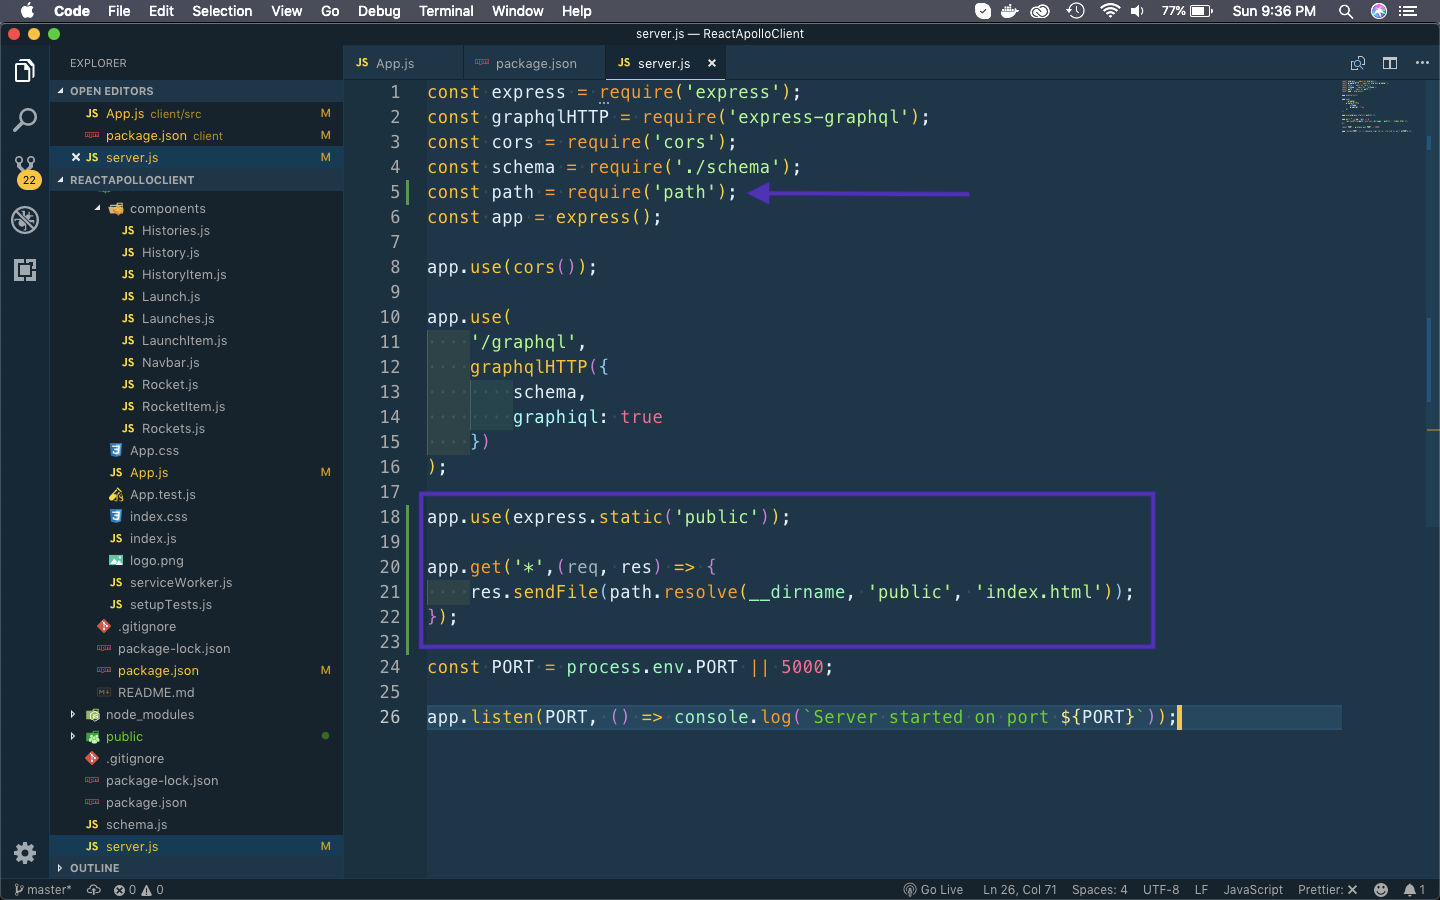Expand the Outline section

[95, 868]
